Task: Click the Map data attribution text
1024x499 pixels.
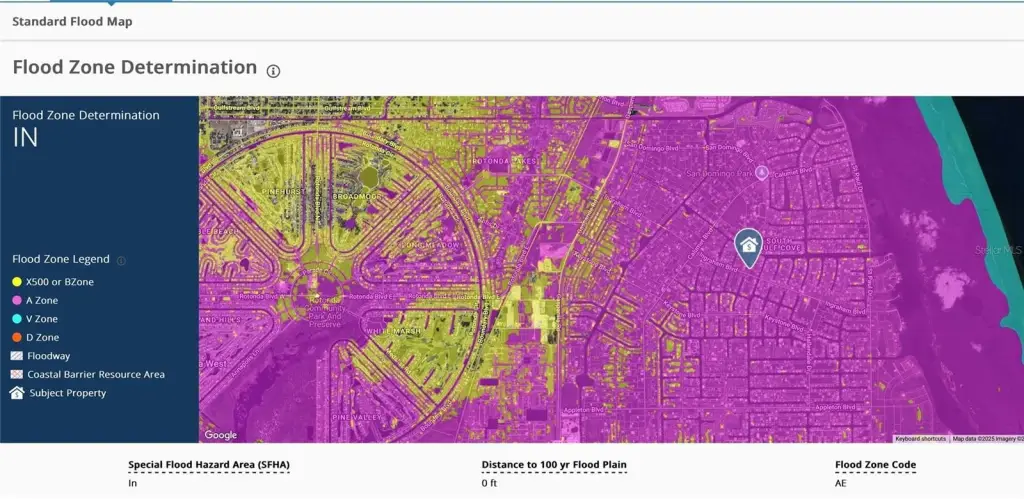Action: pyautogui.click(x=985, y=439)
